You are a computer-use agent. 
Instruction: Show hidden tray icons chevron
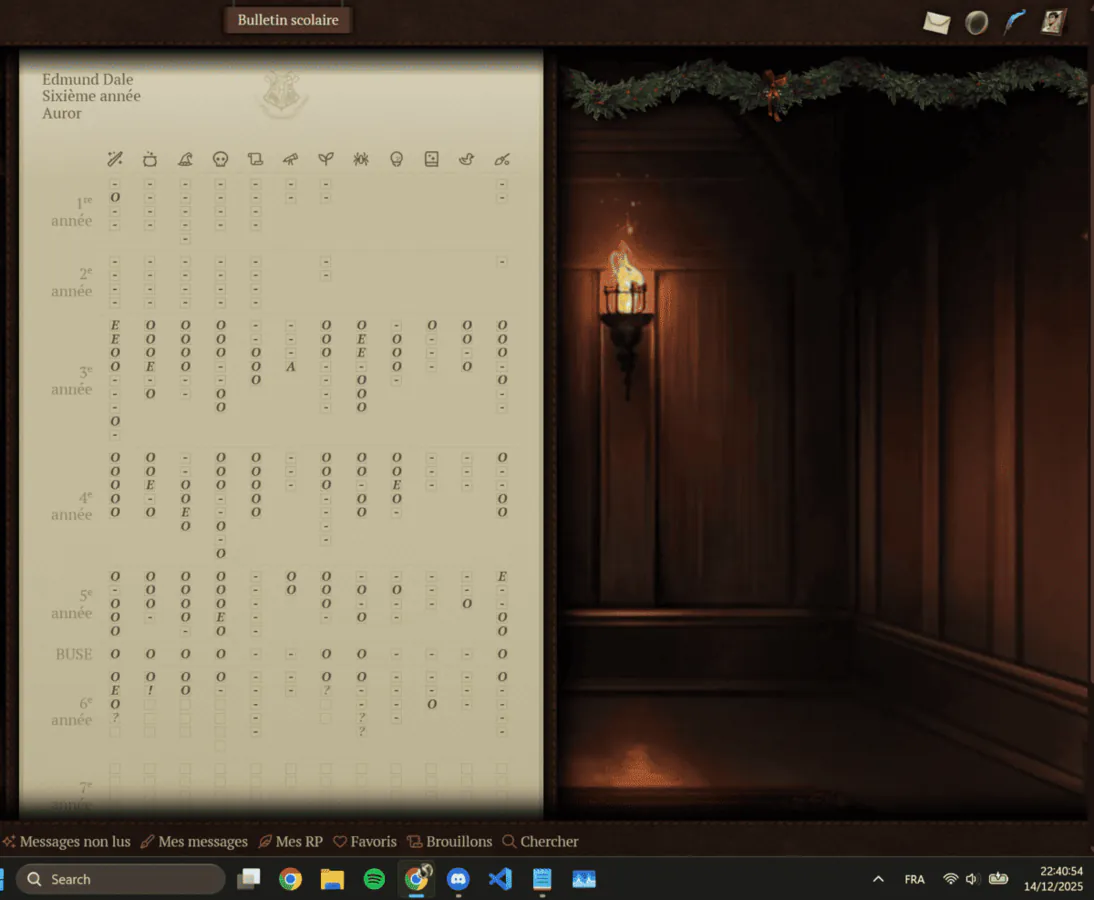878,879
